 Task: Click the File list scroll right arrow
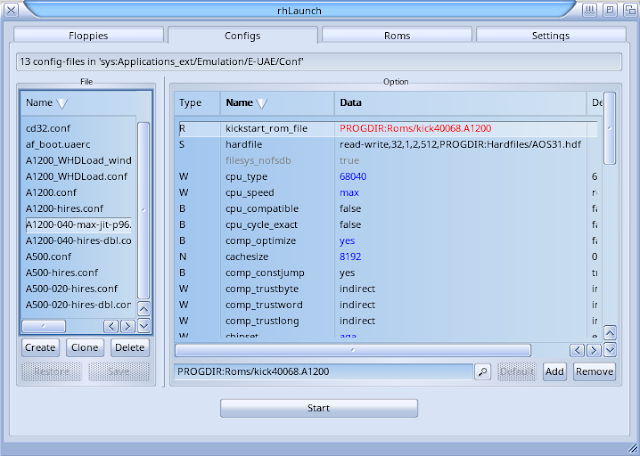127,326
